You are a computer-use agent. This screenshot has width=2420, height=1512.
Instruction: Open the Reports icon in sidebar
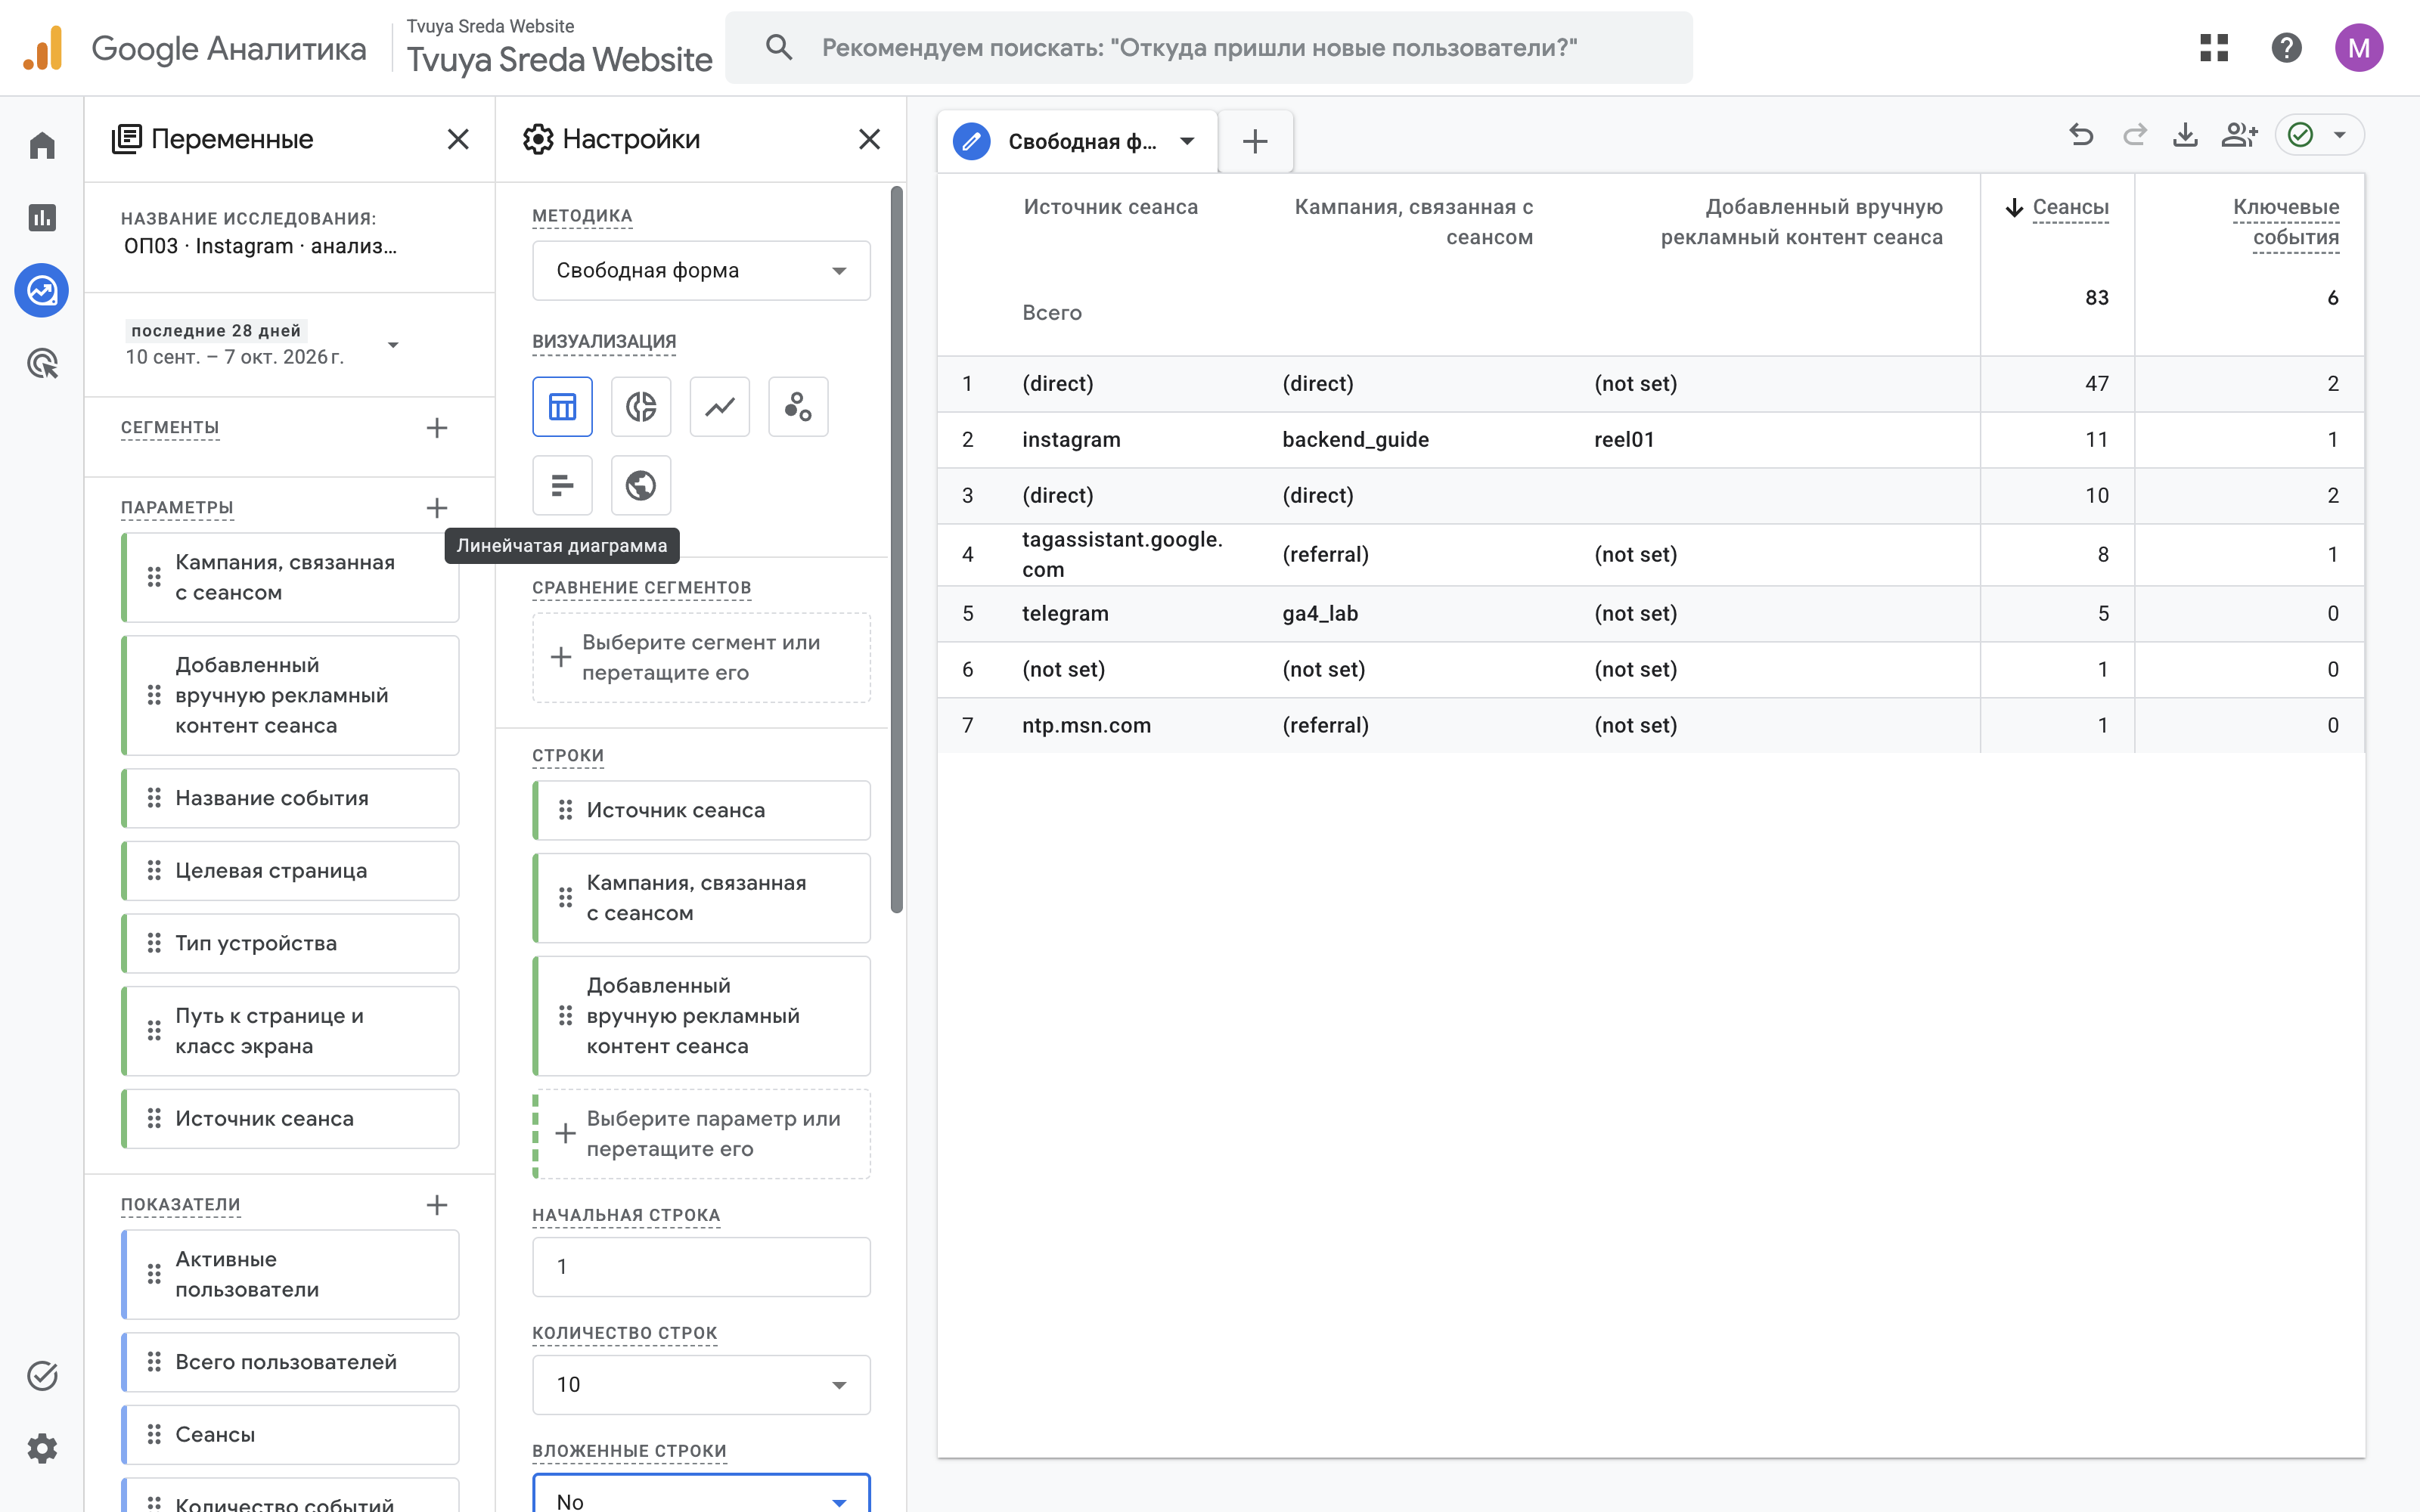pos(42,218)
